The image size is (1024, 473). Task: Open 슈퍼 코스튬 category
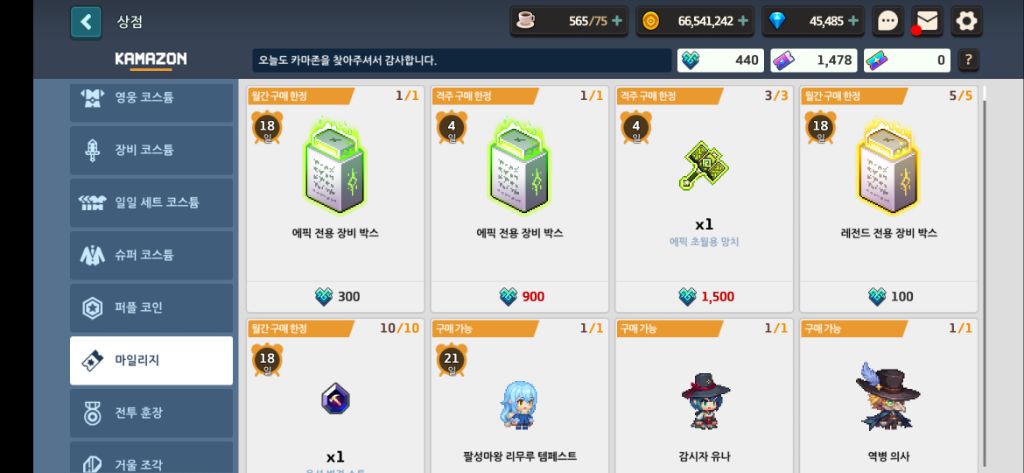point(152,255)
